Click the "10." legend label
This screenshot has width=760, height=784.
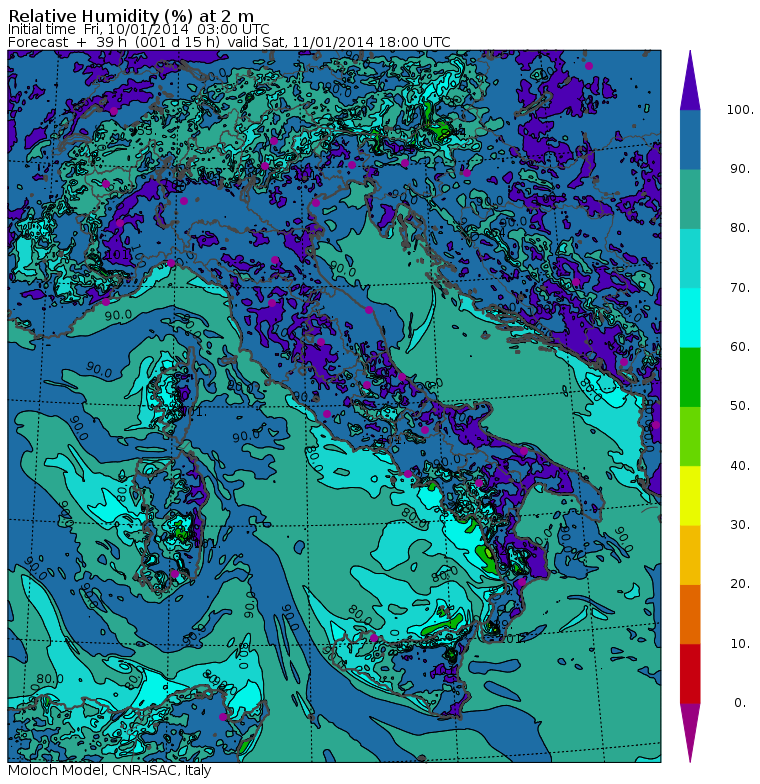(x=740, y=644)
